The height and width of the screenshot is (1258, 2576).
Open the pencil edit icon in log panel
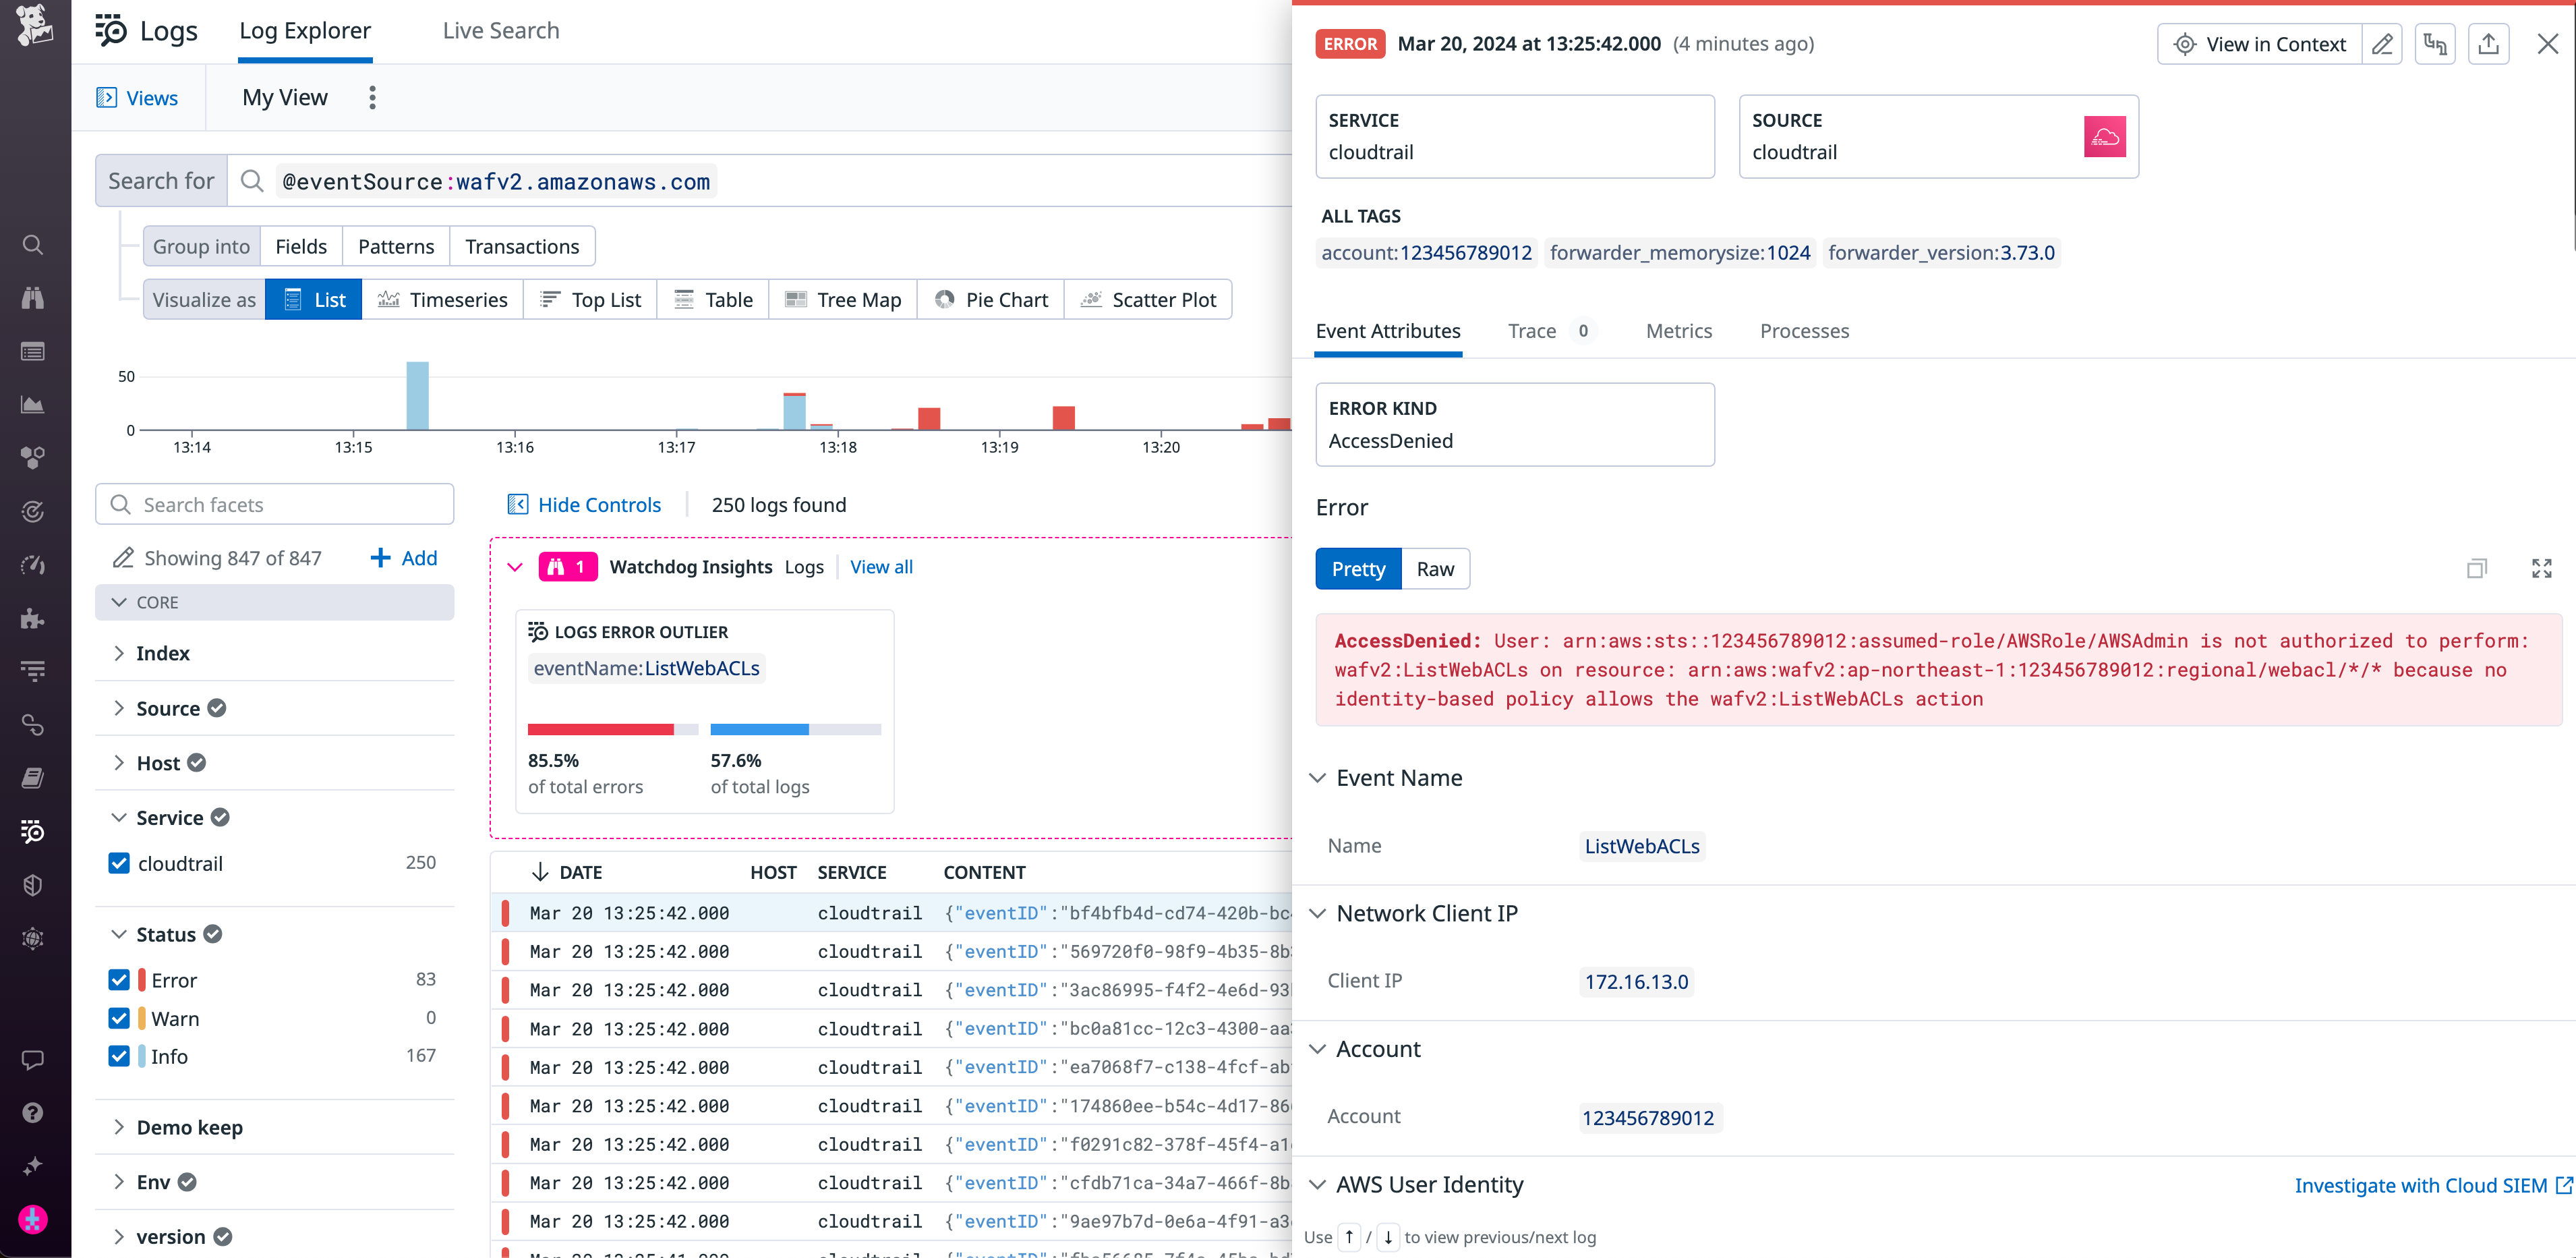(2383, 44)
